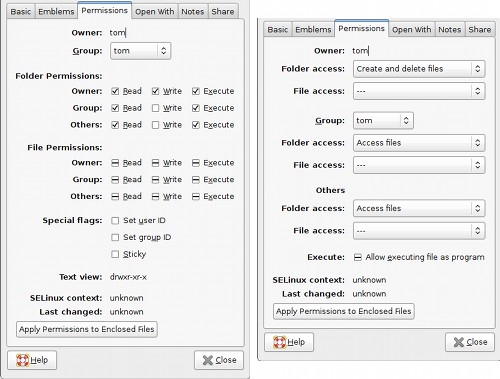
Task: Select Permissions tab in right dialog
Action: click(x=362, y=29)
